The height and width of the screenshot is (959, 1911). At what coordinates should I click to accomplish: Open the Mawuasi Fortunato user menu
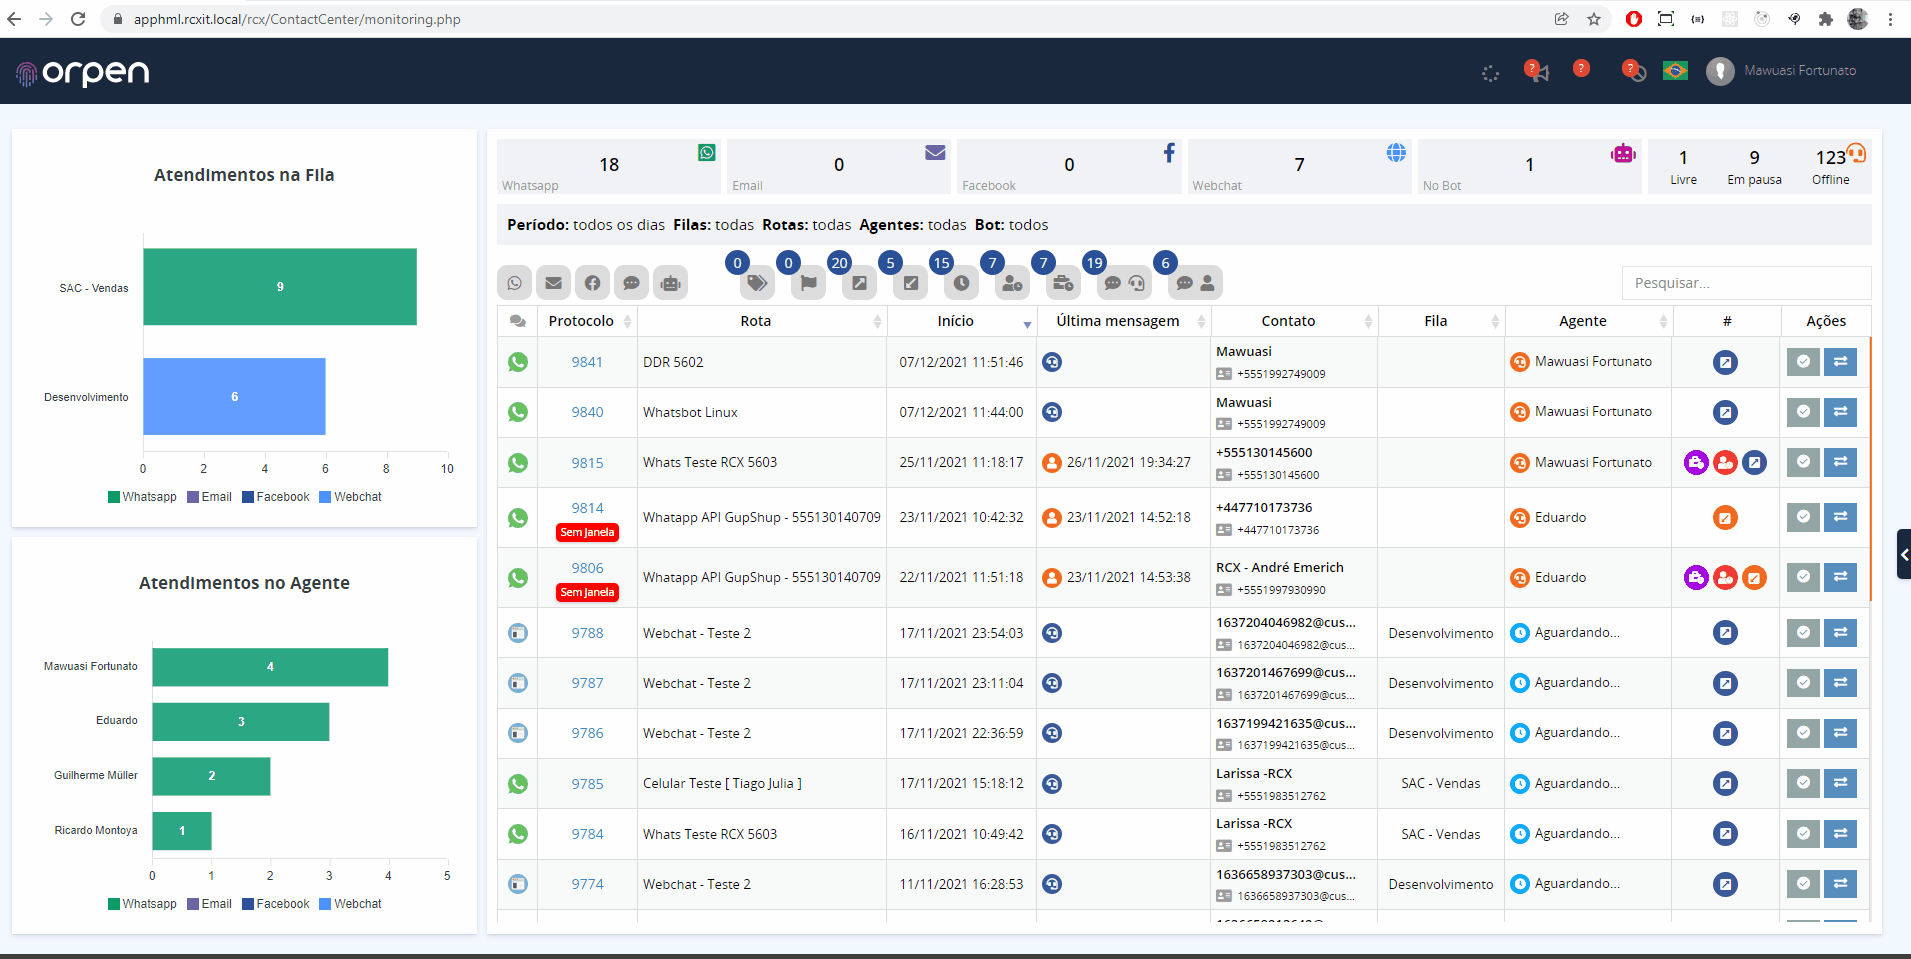click(x=1800, y=71)
